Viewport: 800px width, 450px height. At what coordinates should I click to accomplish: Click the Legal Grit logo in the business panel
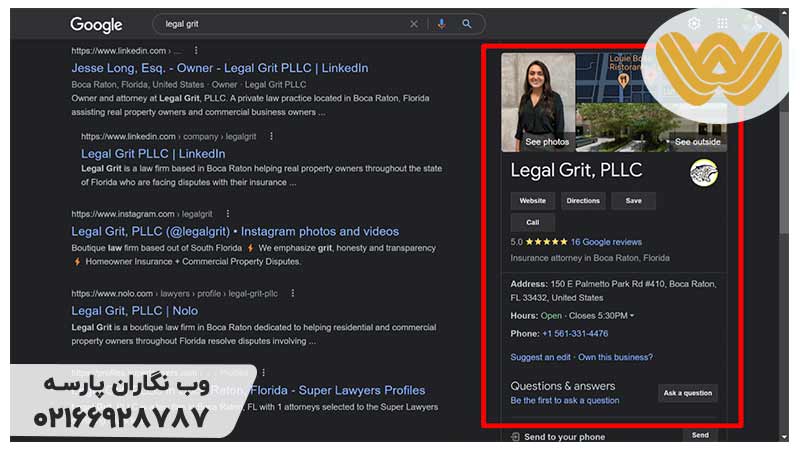click(703, 172)
